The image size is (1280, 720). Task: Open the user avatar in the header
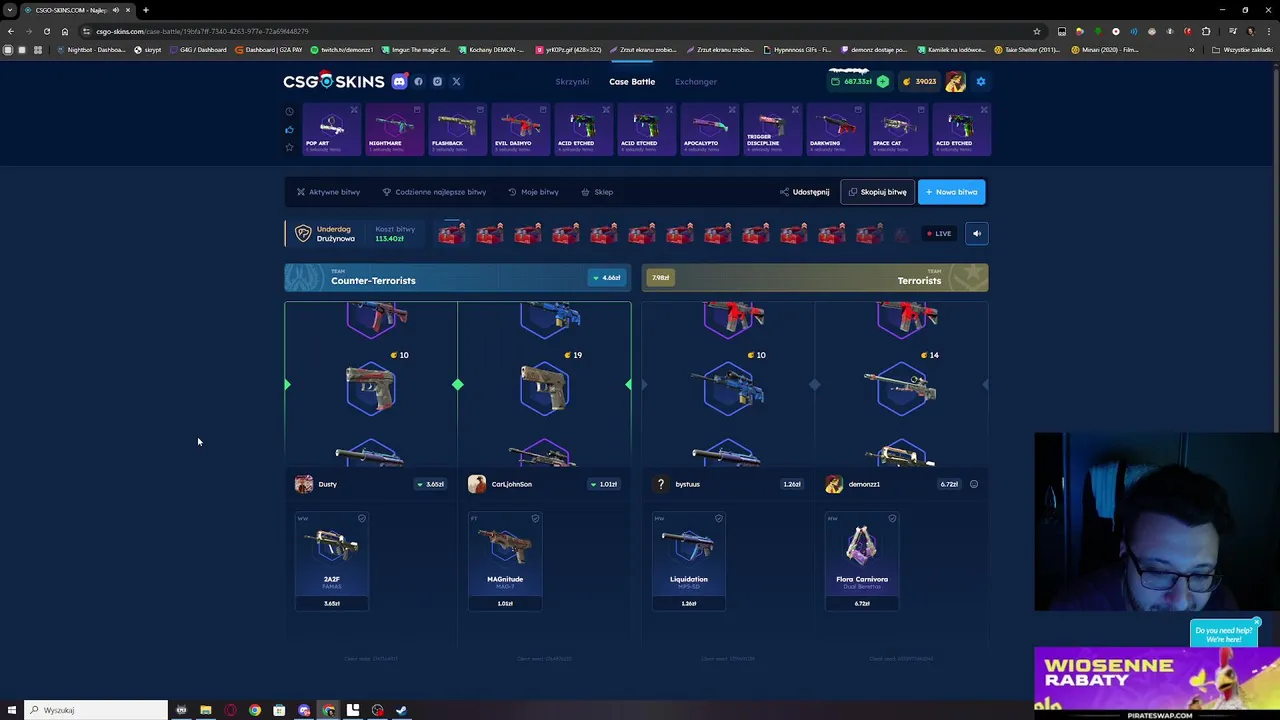point(956,82)
